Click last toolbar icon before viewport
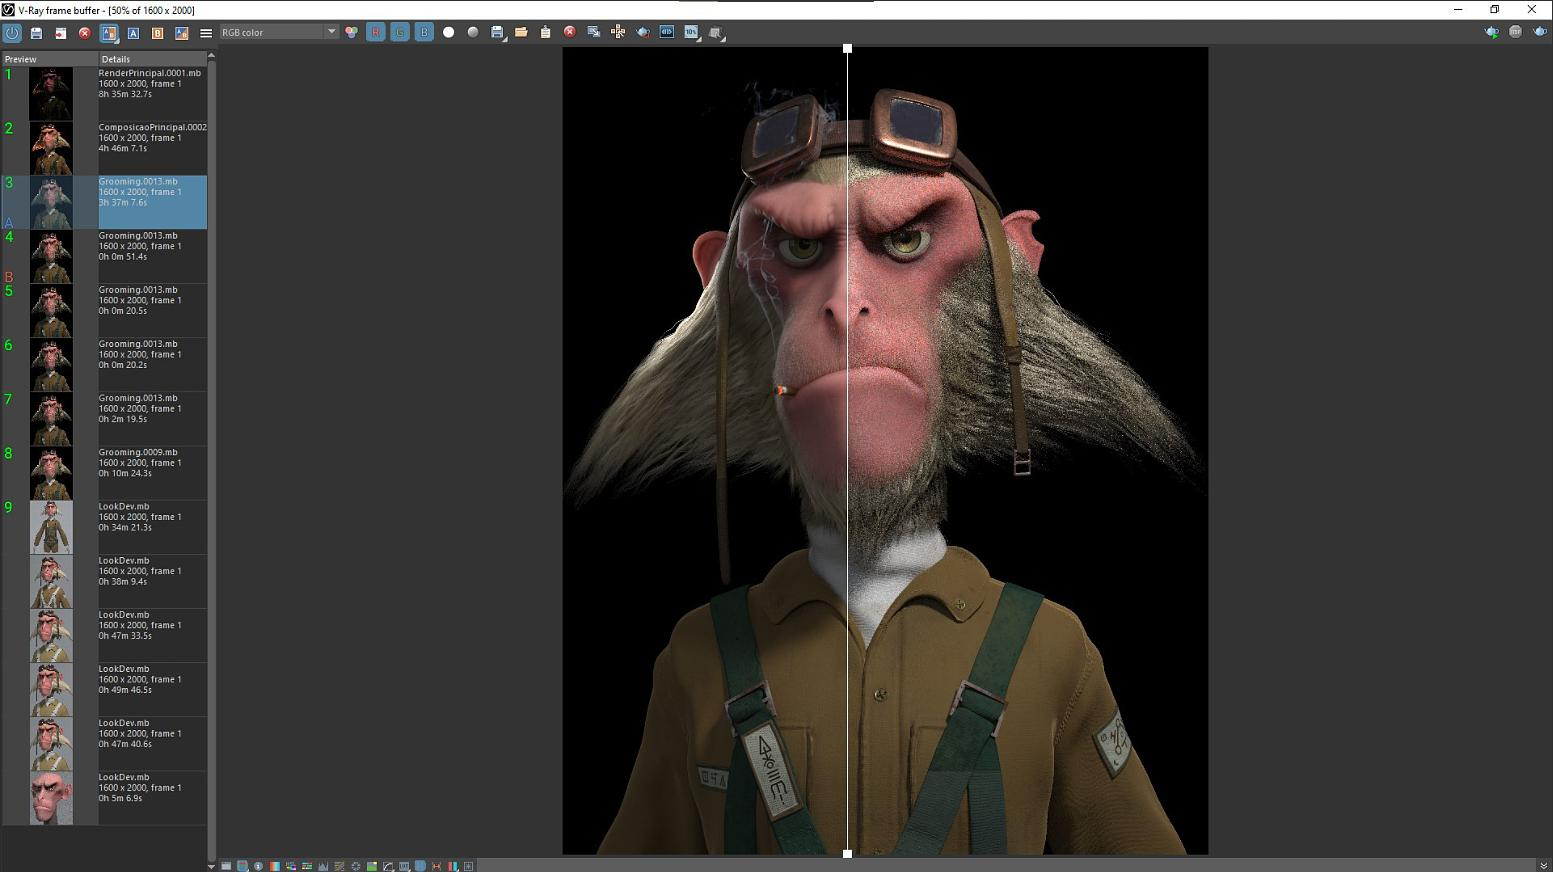Image resolution: width=1553 pixels, height=872 pixels. click(x=716, y=32)
